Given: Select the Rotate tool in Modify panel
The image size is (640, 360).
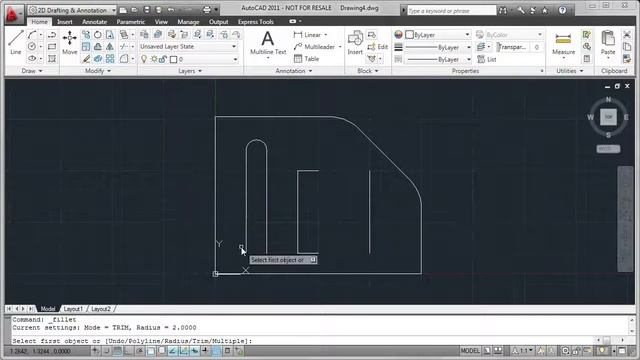Looking at the screenshot, I should point(98,35).
